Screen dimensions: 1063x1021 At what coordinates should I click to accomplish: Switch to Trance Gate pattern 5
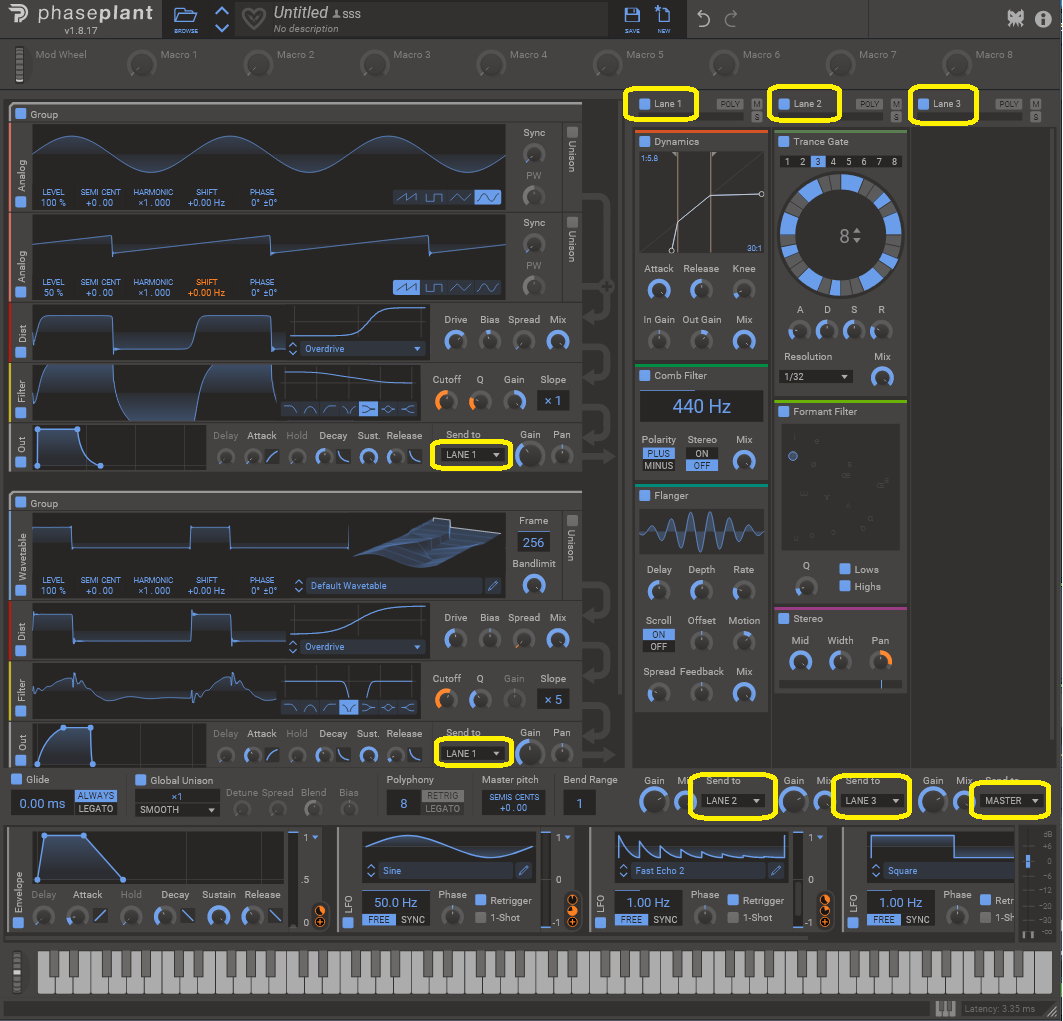[x=849, y=161]
